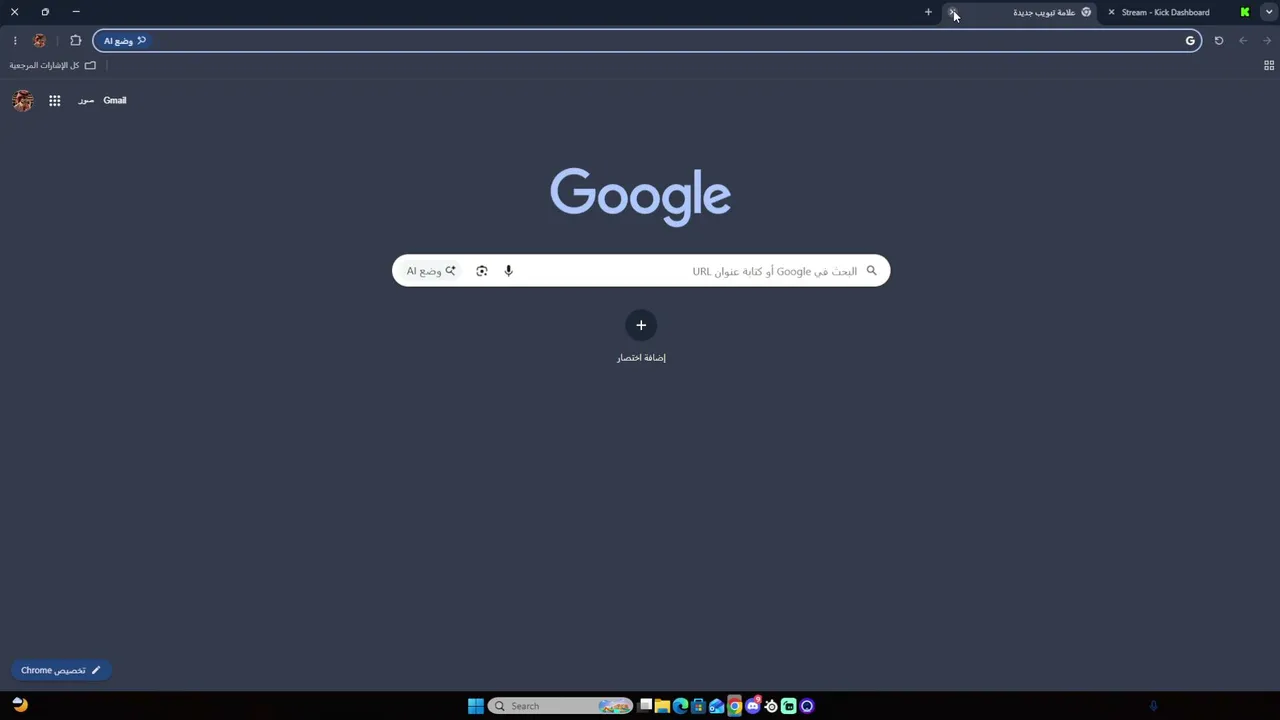Open the purple circular app on the taskbar

click(x=807, y=706)
